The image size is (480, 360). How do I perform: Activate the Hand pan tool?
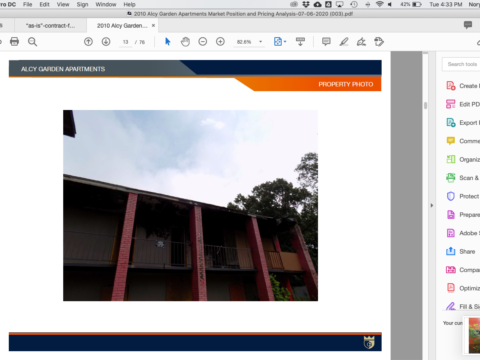(185, 42)
